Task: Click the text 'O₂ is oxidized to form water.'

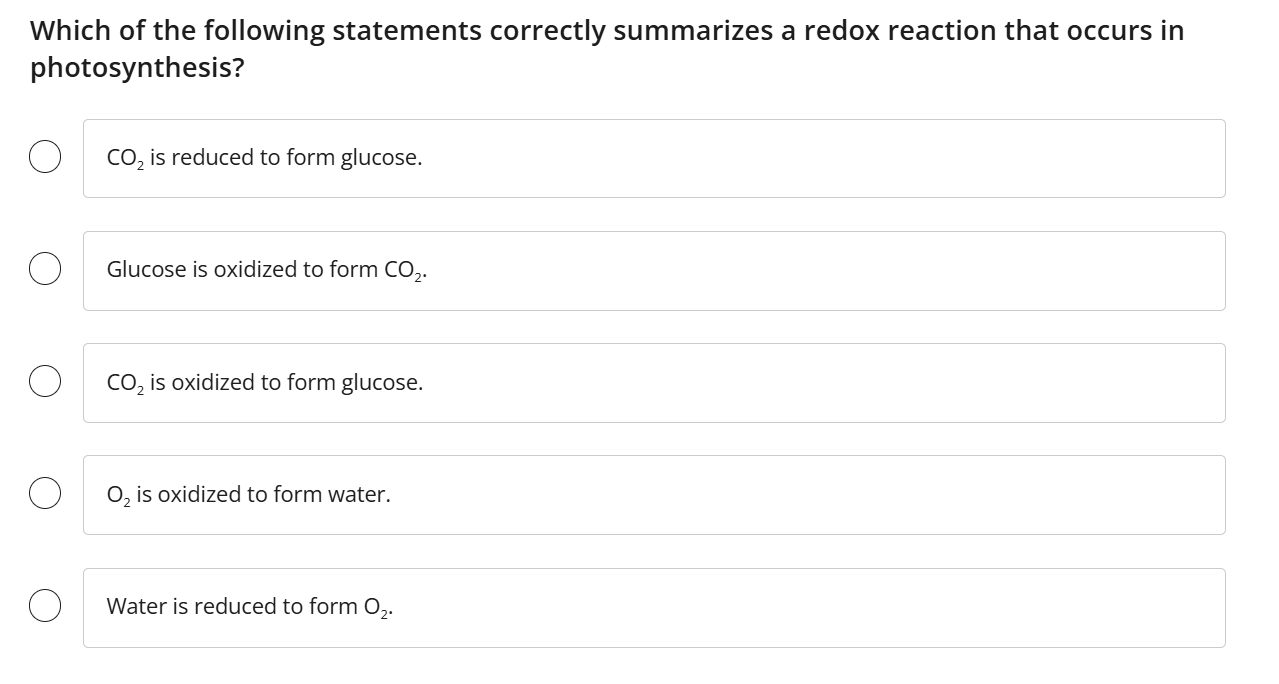Action: click(248, 494)
